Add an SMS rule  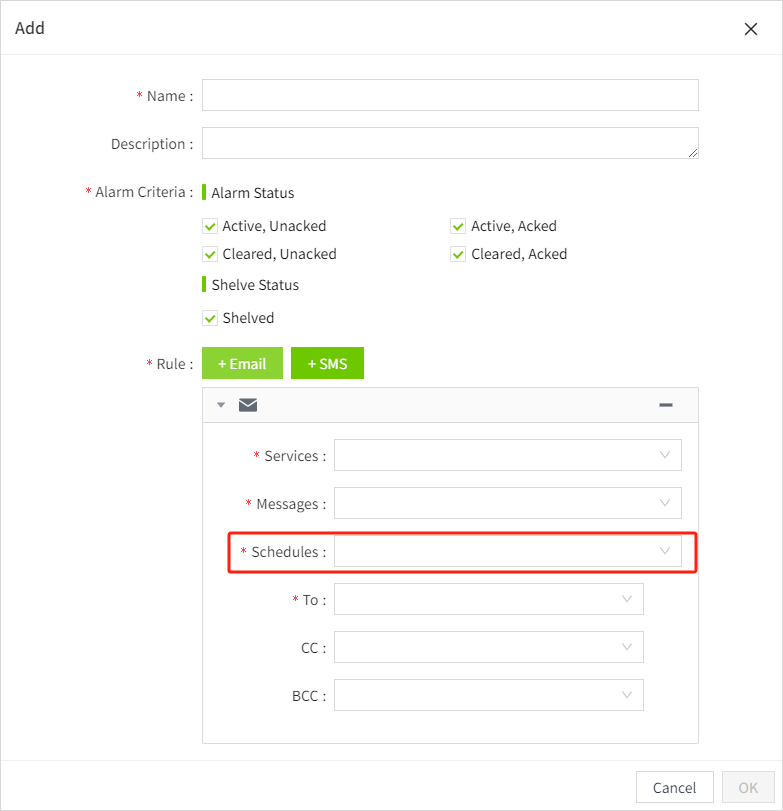tap(327, 364)
